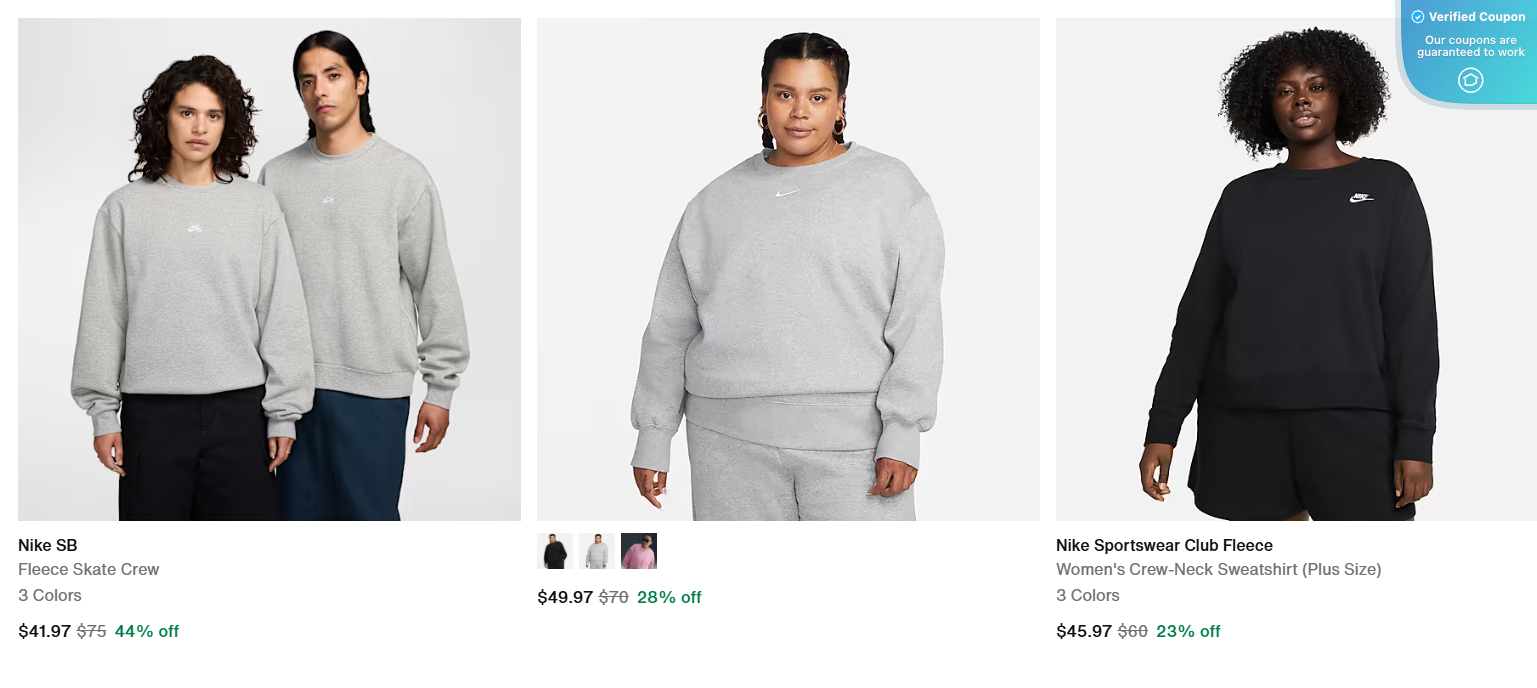The image size is (1537, 688).
Task: Click the house icon in the coupon banner
Action: tap(1469, 80)
